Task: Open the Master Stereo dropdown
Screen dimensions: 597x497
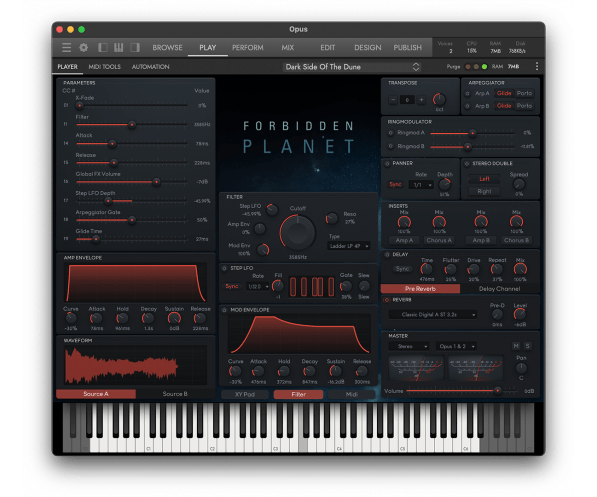Action: [x=409, y=347]
